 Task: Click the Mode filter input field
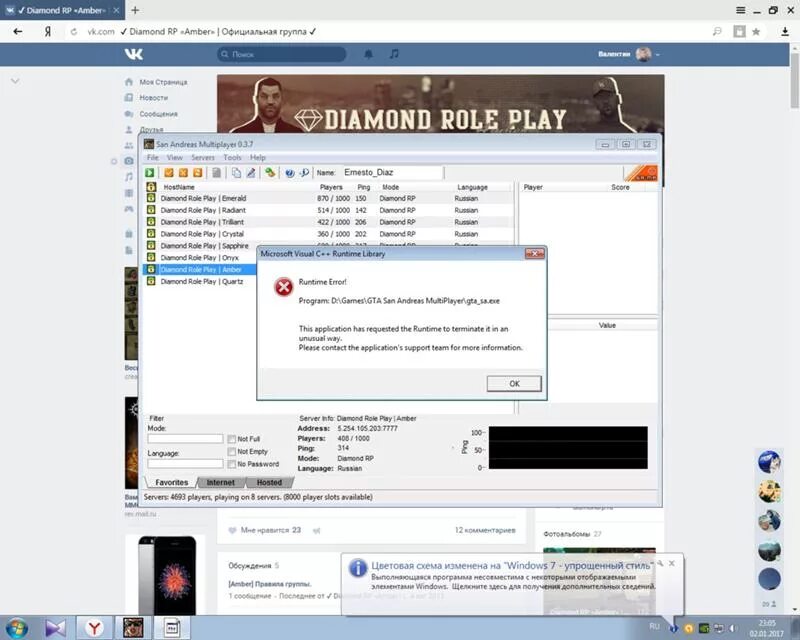tap(185, 438)
